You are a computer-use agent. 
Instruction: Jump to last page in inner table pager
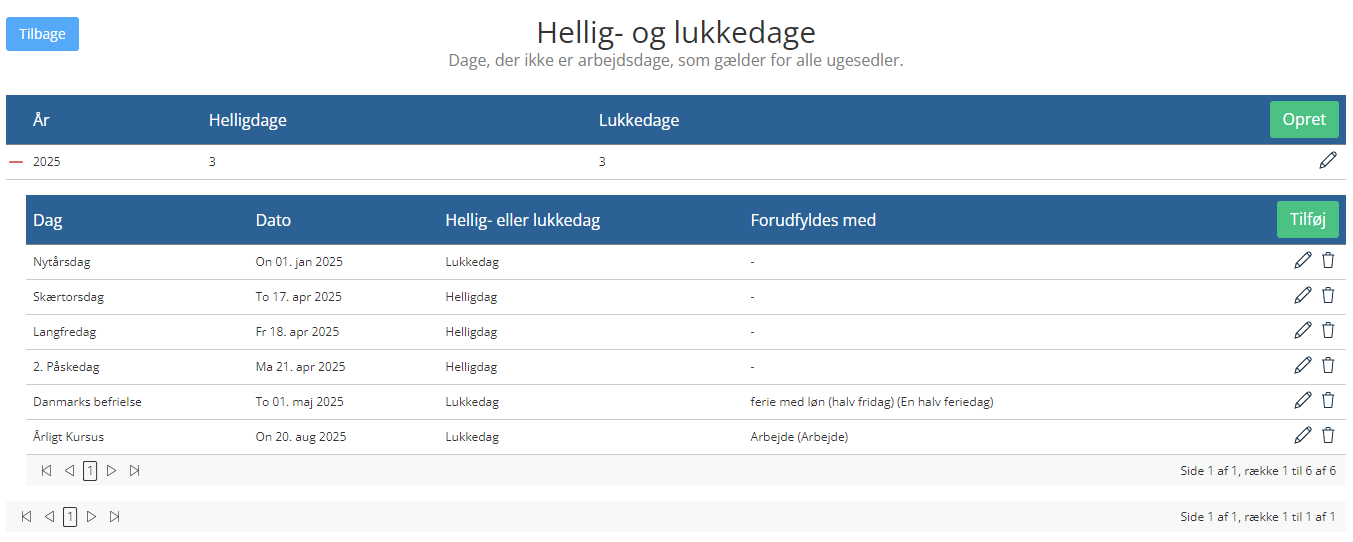135,470
